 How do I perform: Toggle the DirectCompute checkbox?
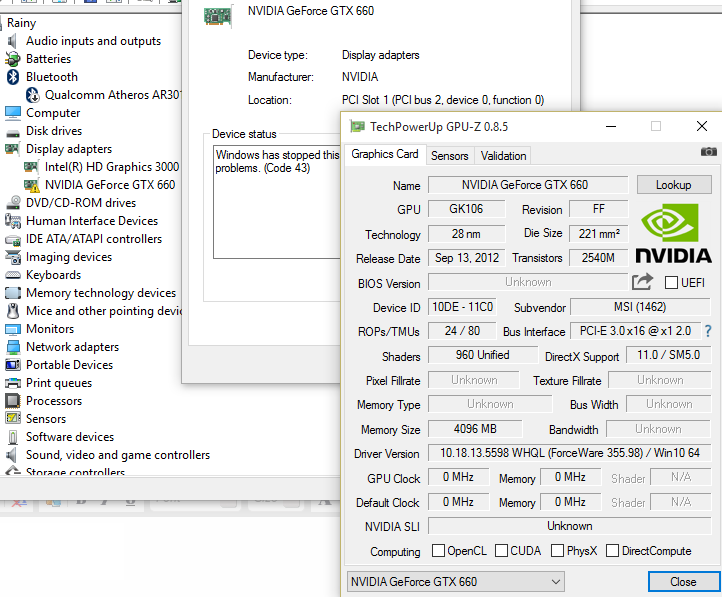[x=612, y=551]
